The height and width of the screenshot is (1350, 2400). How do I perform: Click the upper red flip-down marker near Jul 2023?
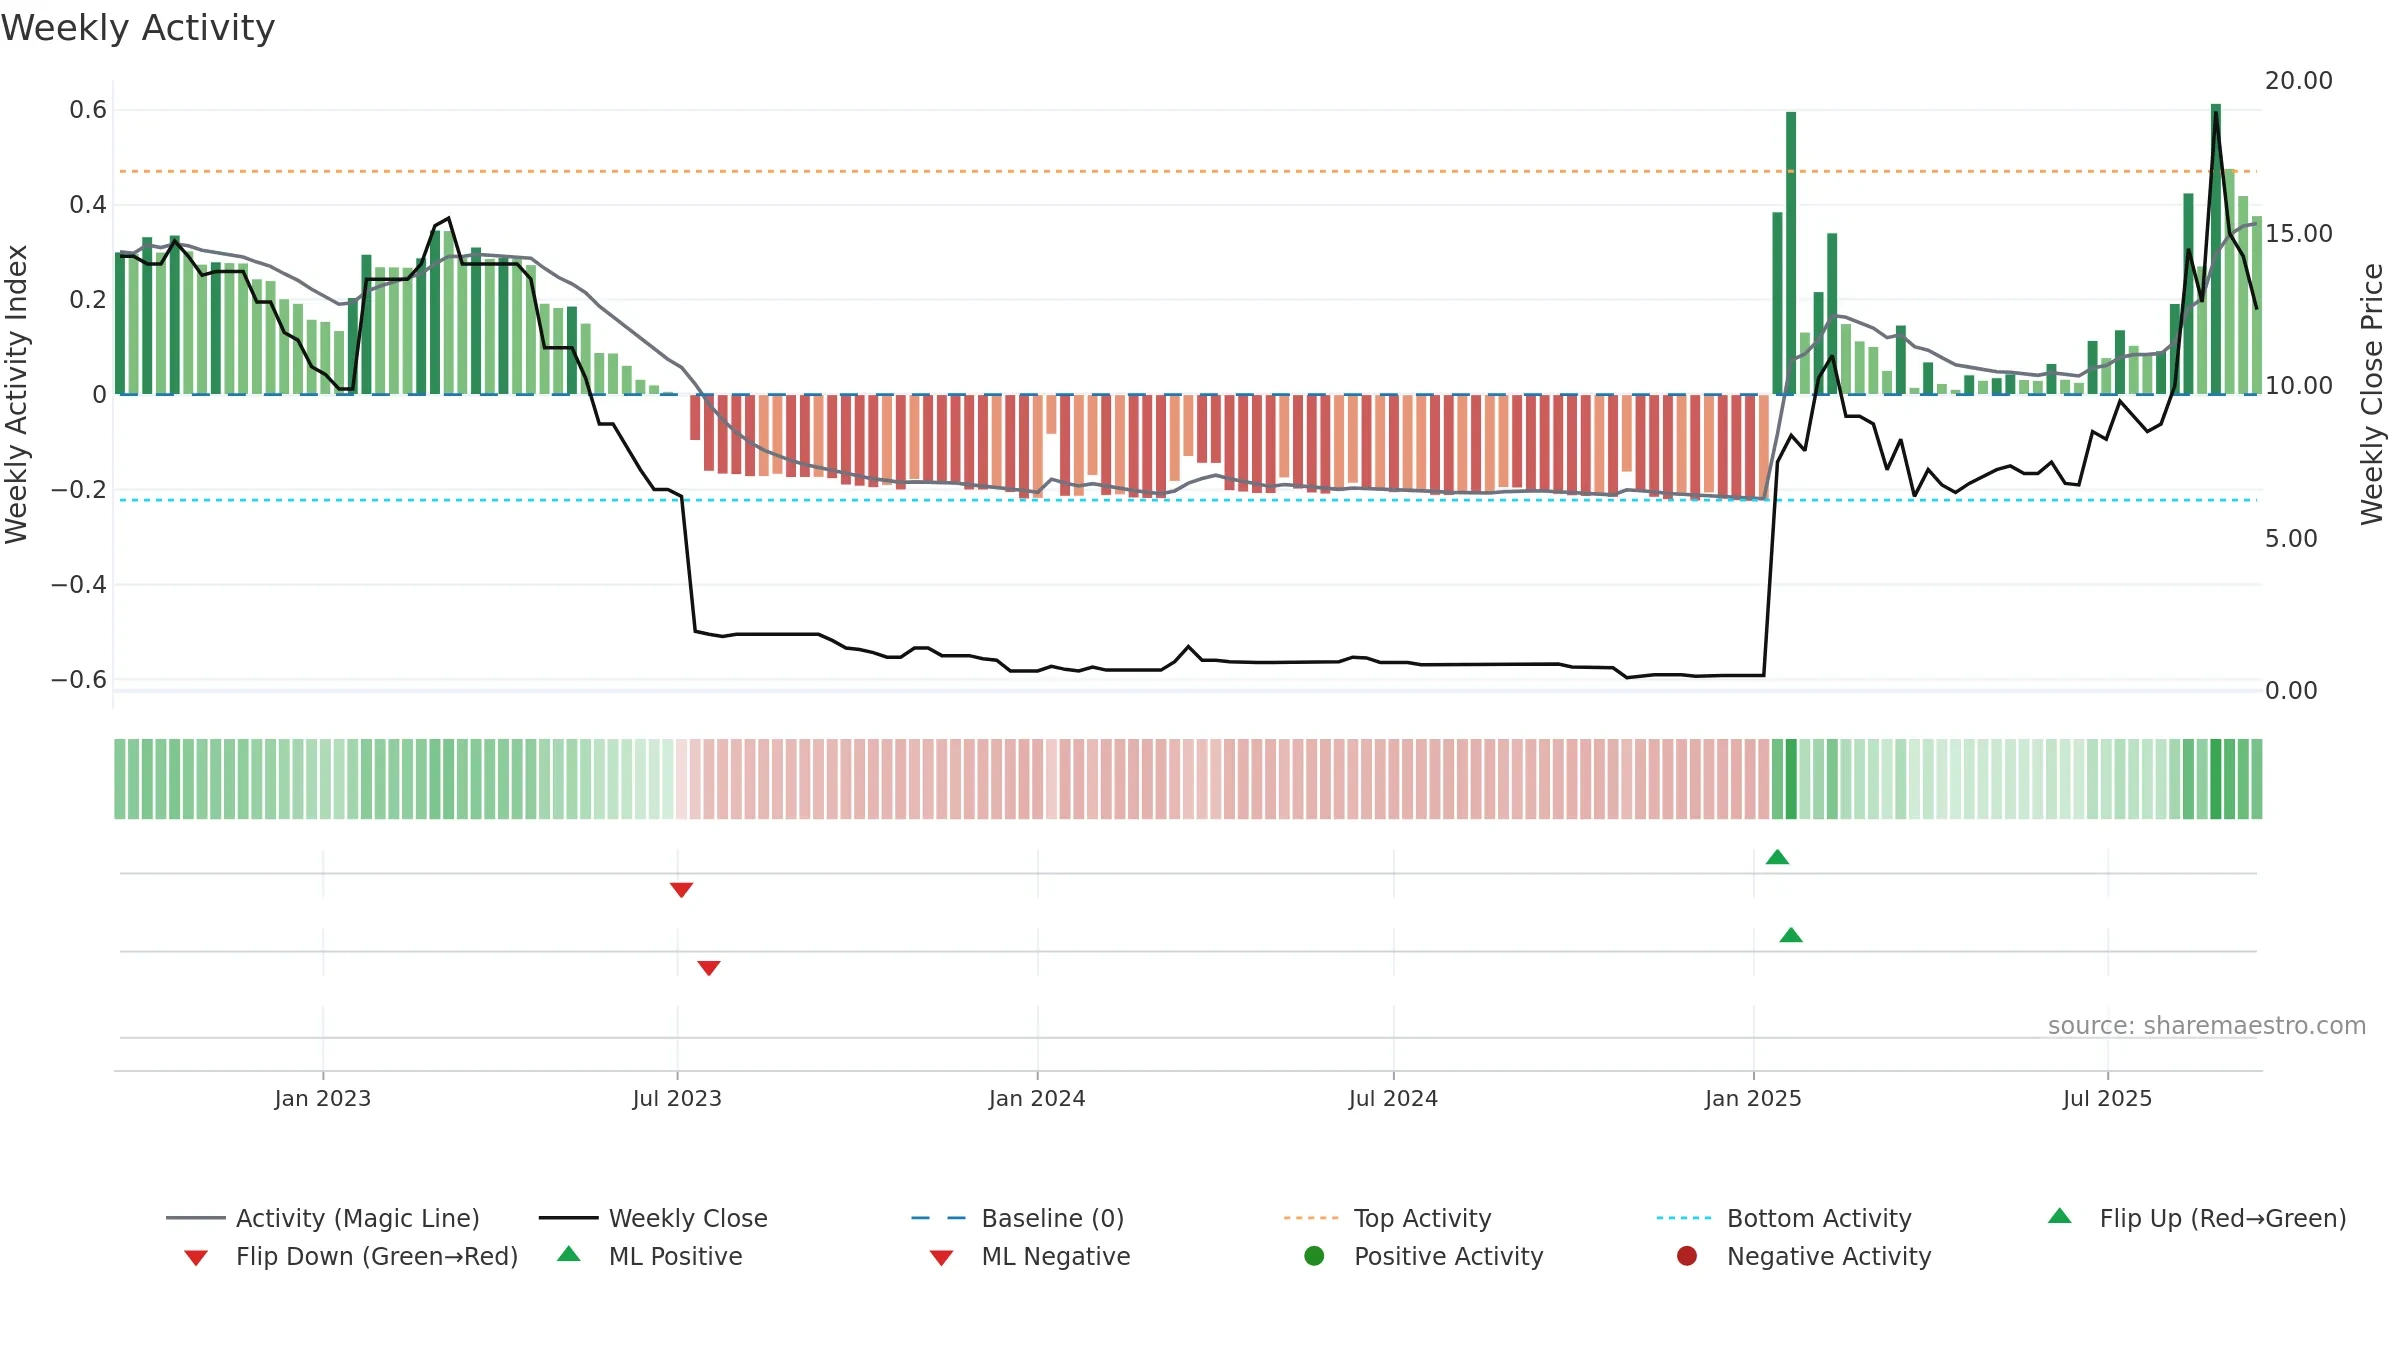682,890
